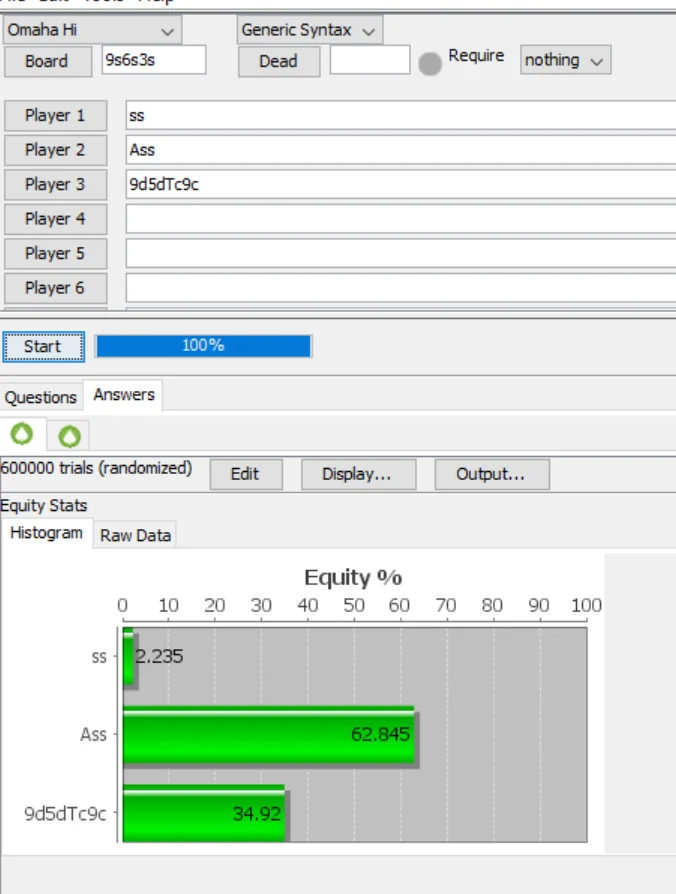The width and height of the screenshot is (676, 894).
Task: Click the 100% progress bar
Action: (x=203, y=345)
